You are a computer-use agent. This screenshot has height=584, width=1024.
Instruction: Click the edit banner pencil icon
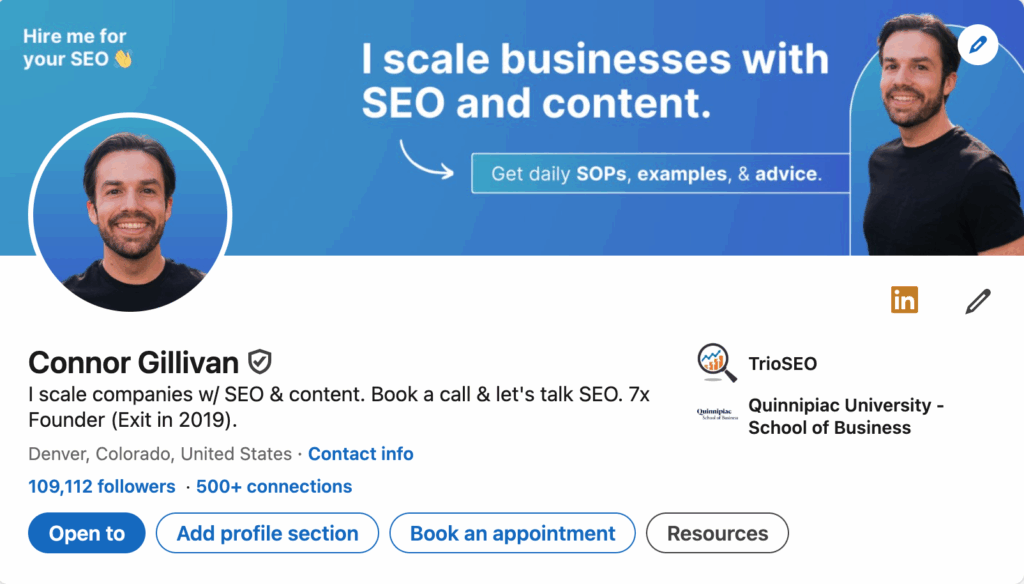[977, 45]
